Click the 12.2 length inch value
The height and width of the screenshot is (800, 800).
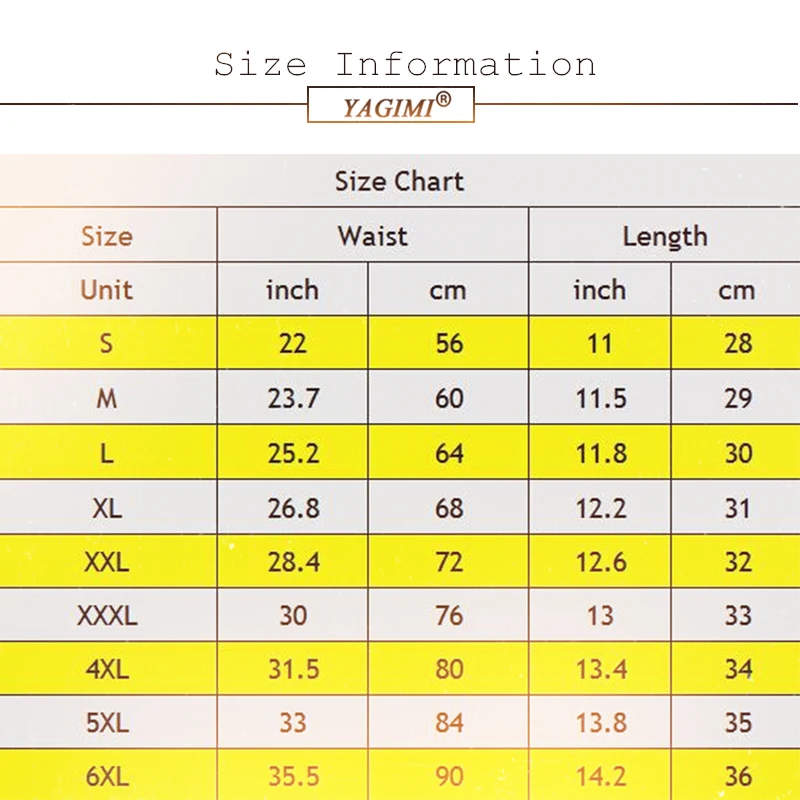click(x=600, y=507)
